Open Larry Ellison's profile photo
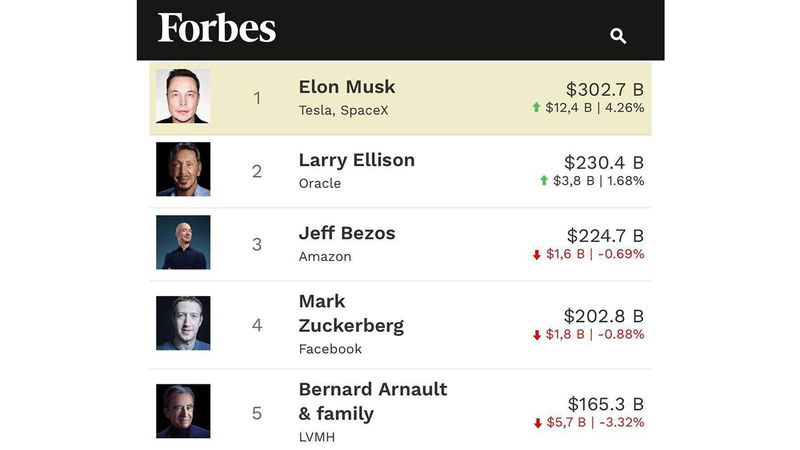Screen dimensions: 800x450 point(183,169)
